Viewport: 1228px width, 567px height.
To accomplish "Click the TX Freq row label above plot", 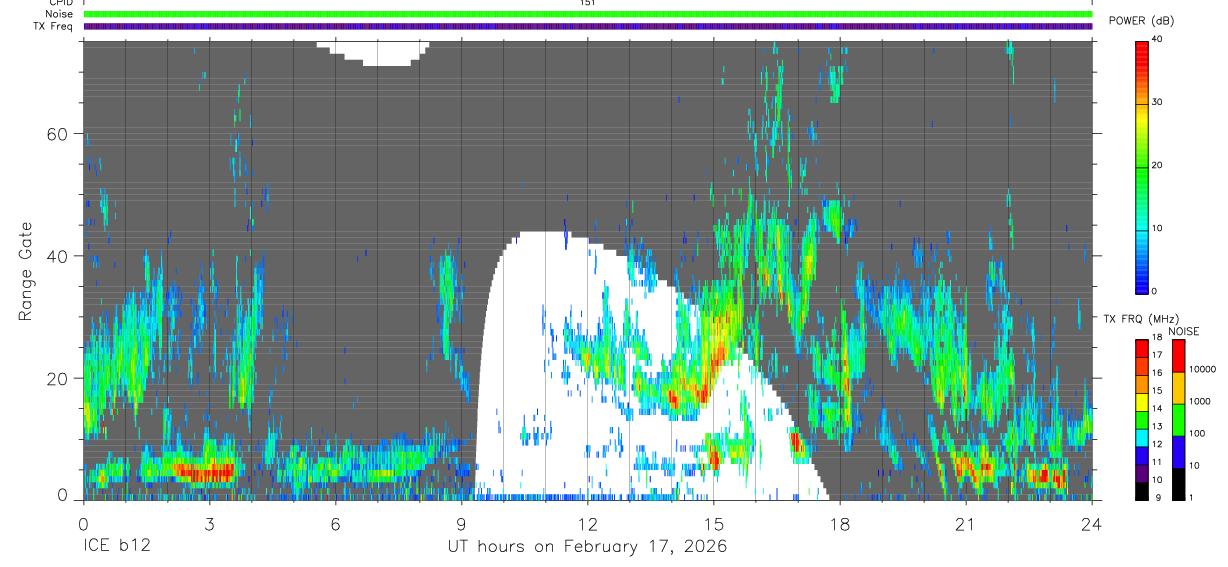I will point(55,26).
